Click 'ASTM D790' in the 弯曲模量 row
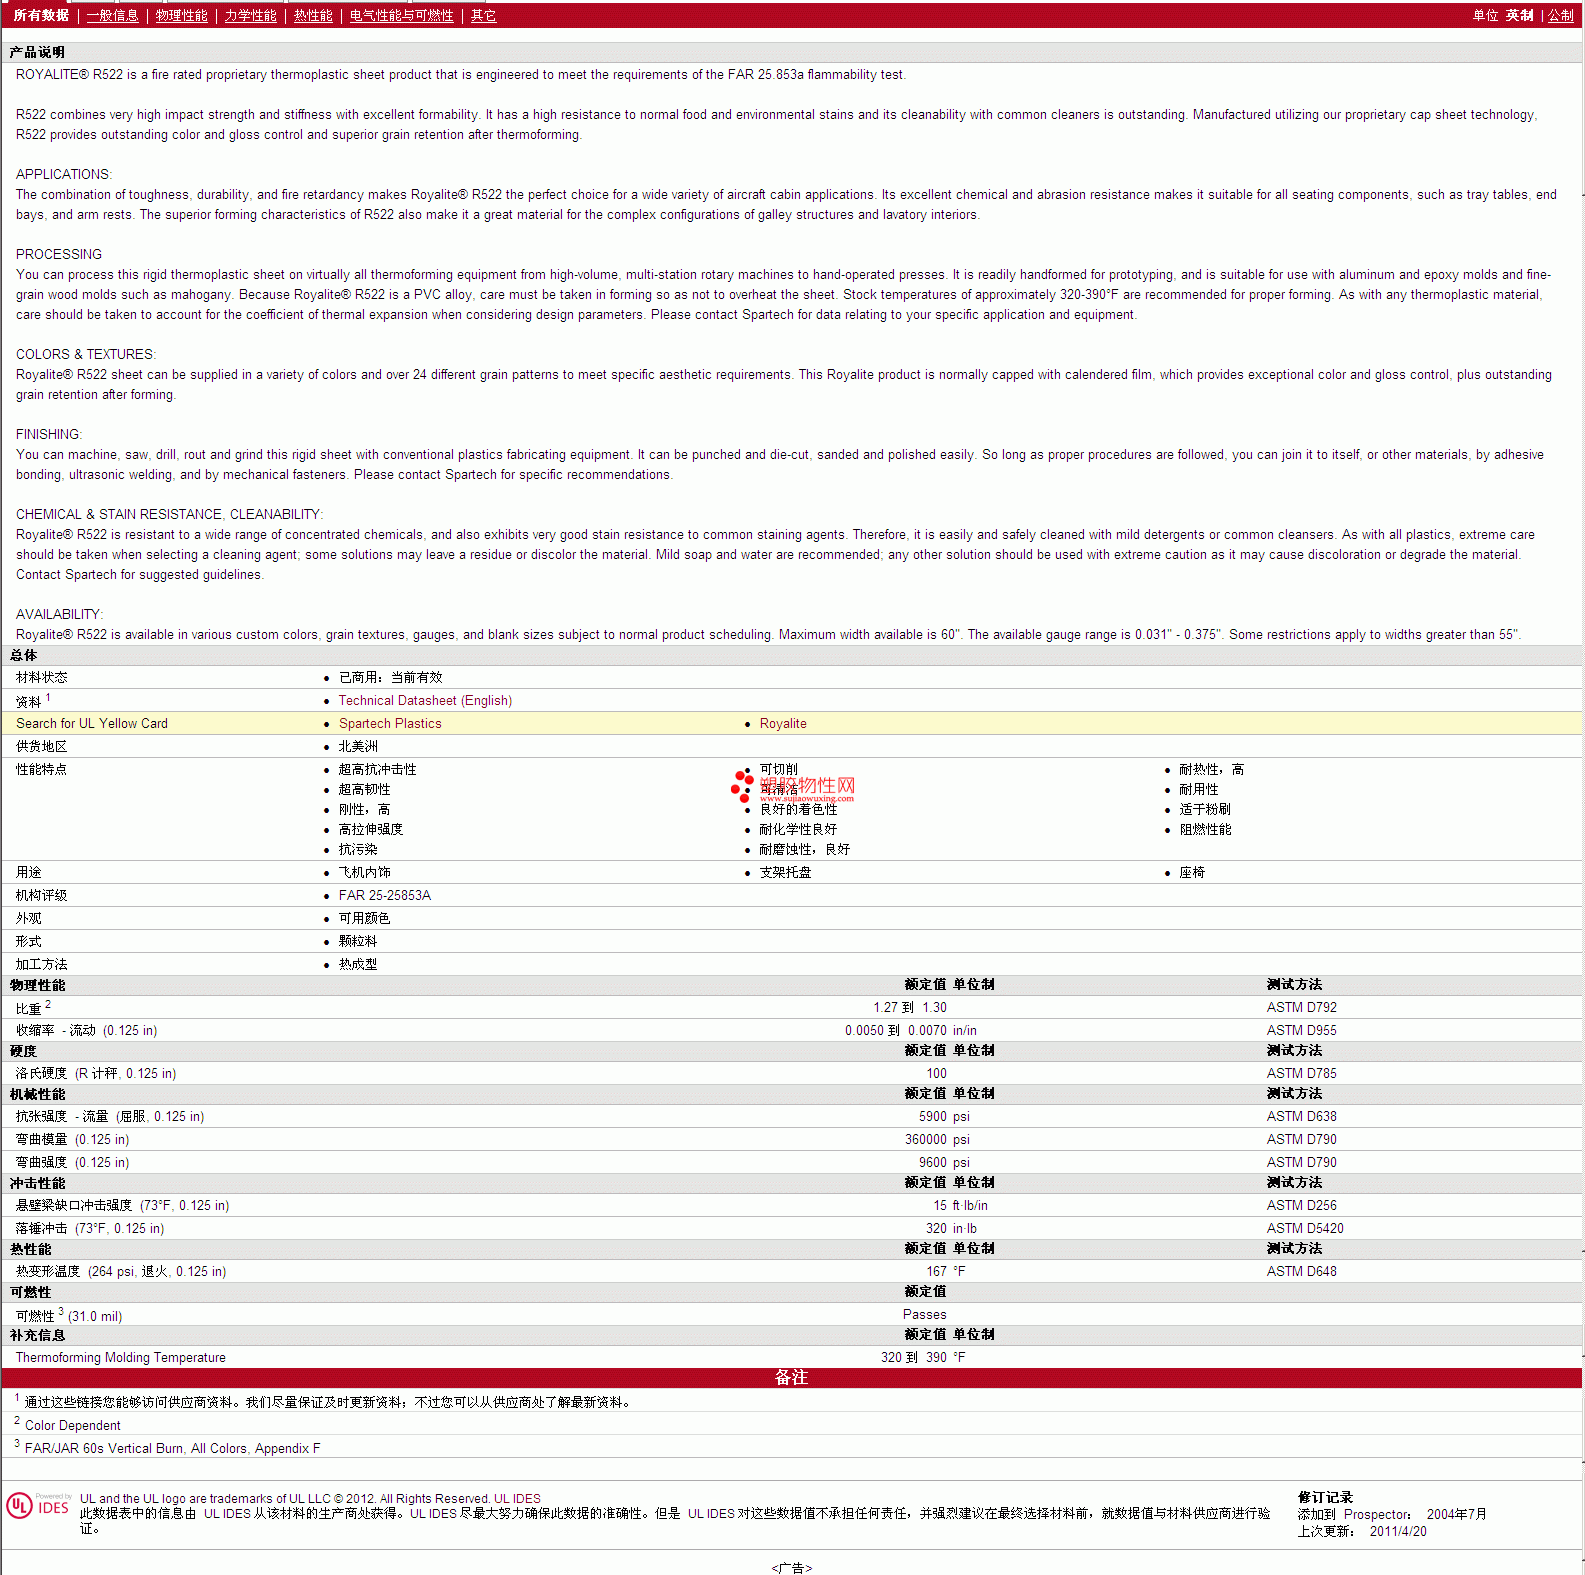The height and width of the screenshot is (1575, 1585). [x=1301, y=1140]
